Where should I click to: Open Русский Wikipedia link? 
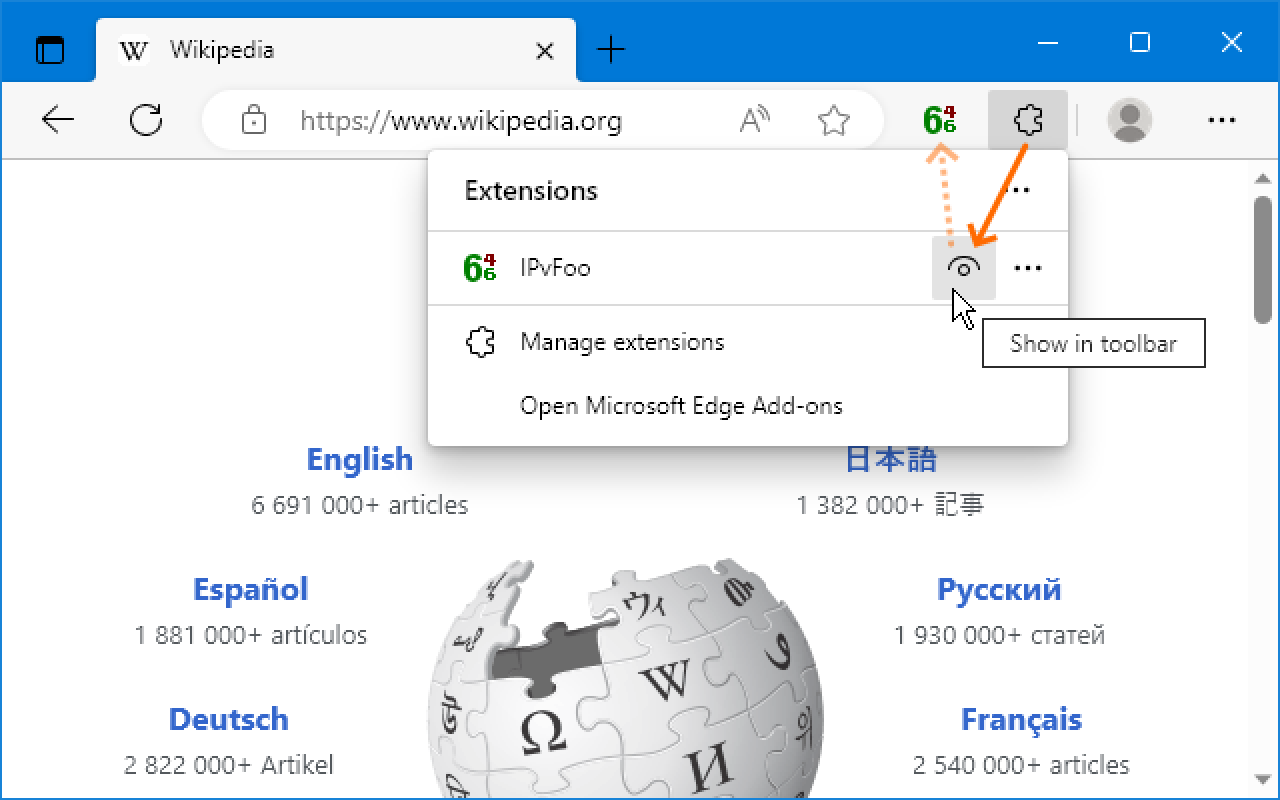(999, 589)
